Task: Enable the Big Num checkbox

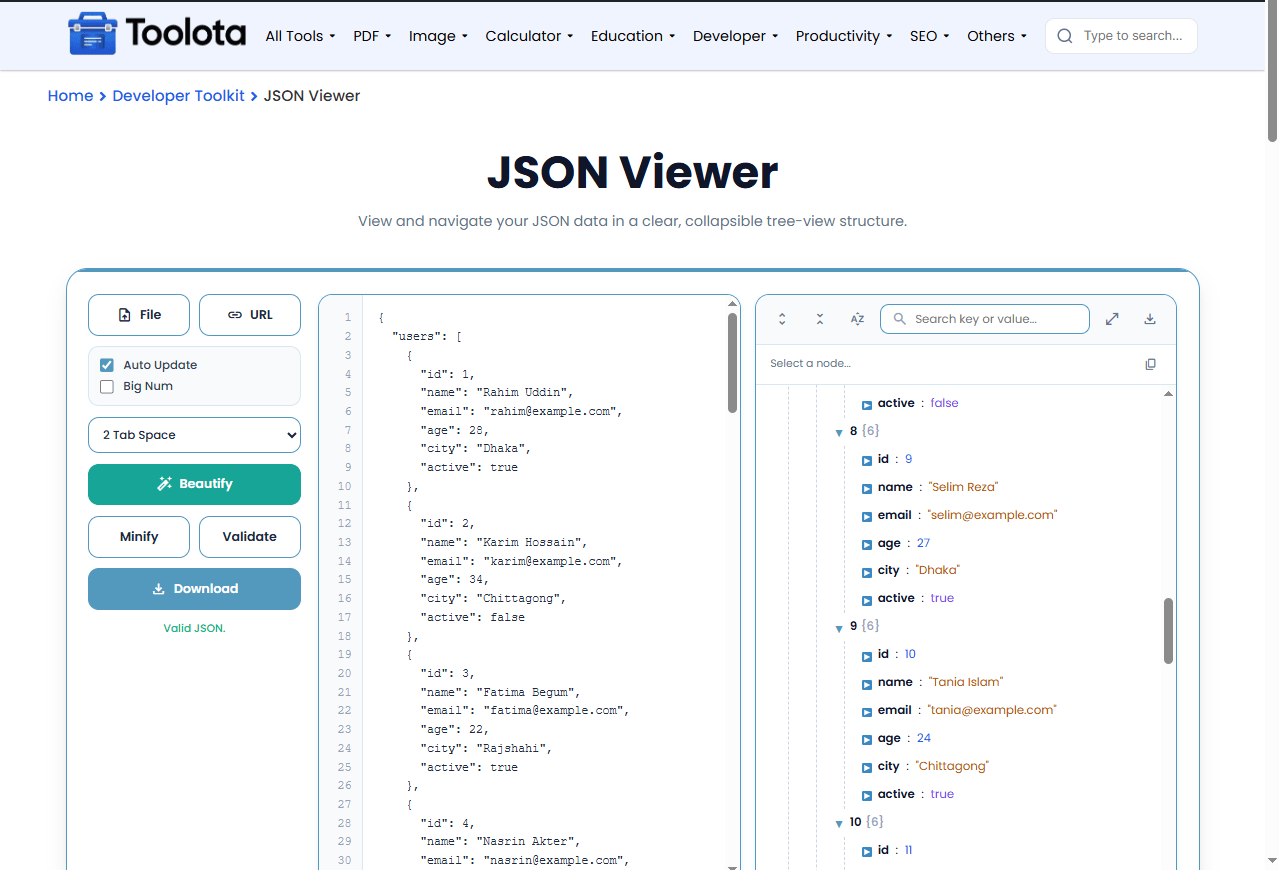Action: [x=107, y=386]
